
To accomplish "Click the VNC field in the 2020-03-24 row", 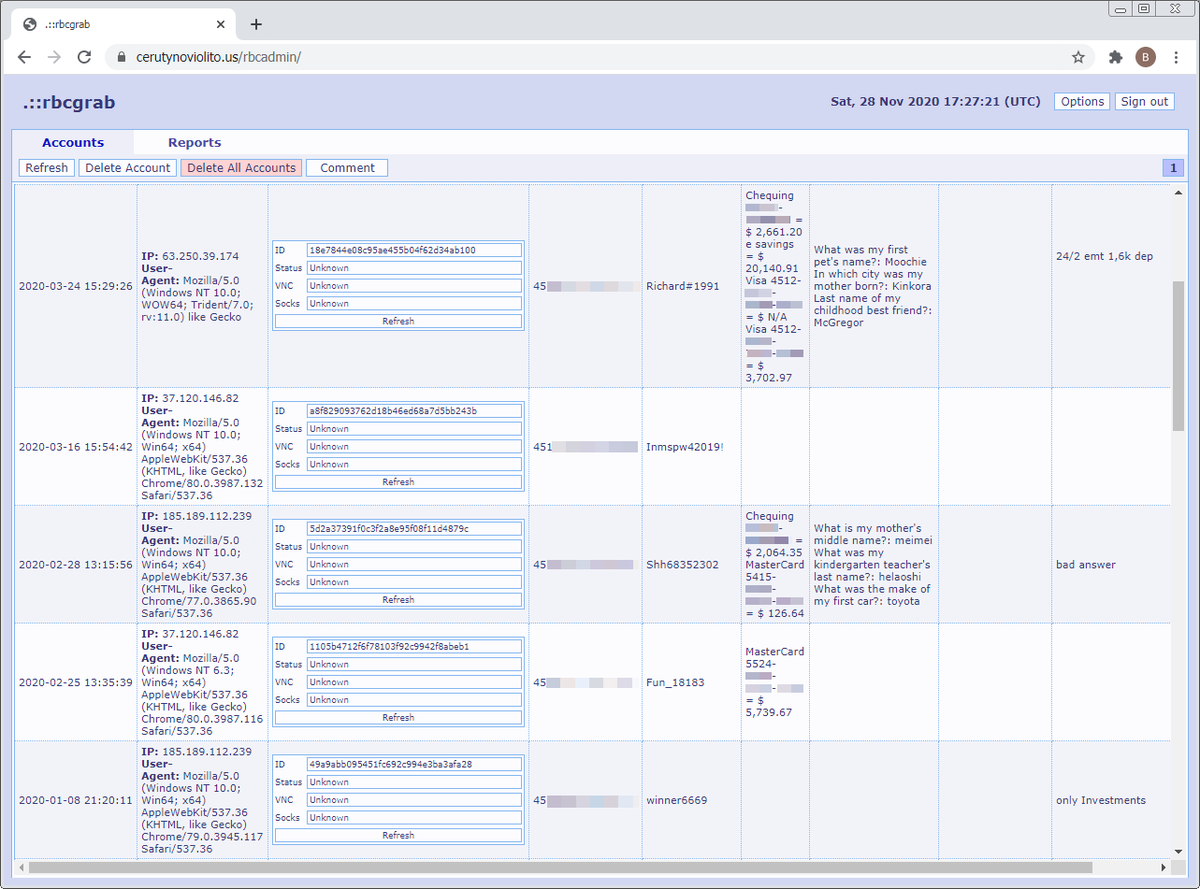I will (414, 285).
